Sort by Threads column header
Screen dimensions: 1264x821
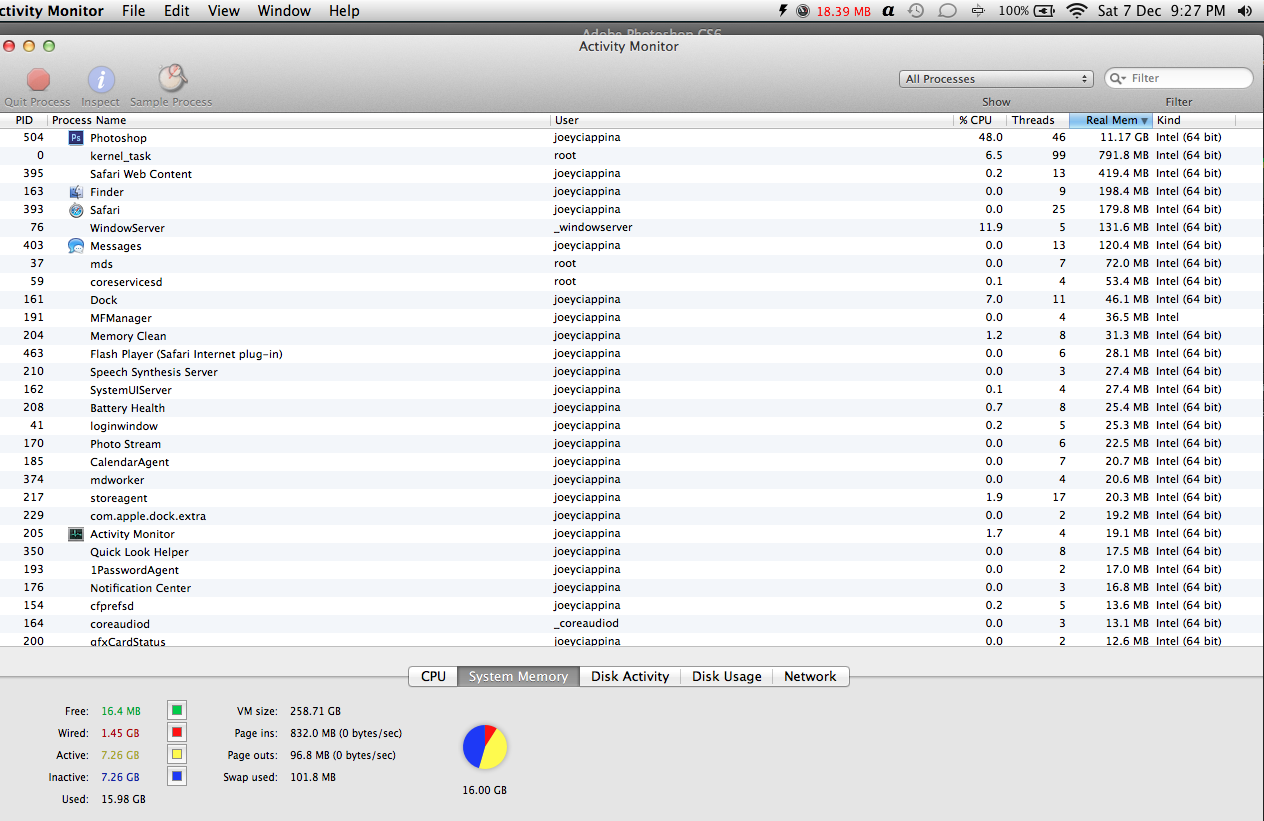click(x=1038, y=120)
